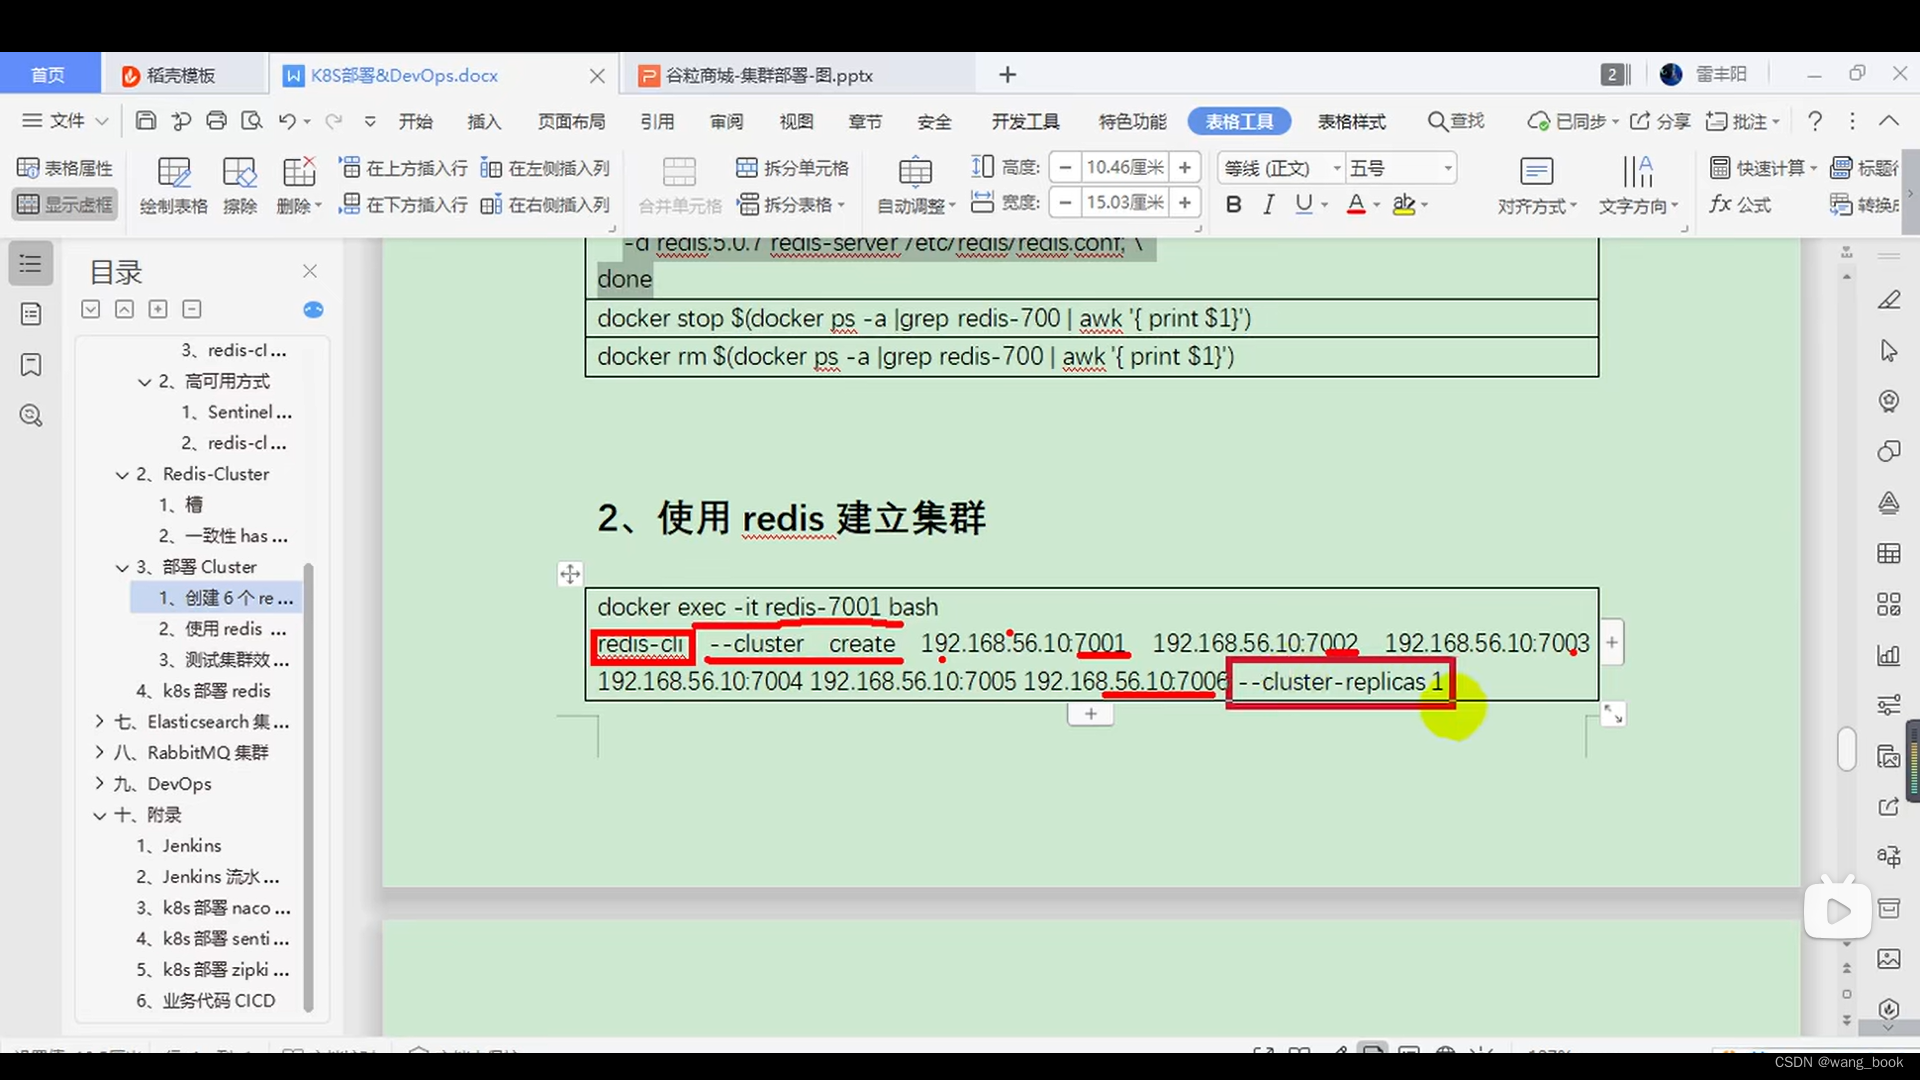1920x1080 pixels.
Task: Insert row above with 在上方插入行
Action: (x=404, y=168)
